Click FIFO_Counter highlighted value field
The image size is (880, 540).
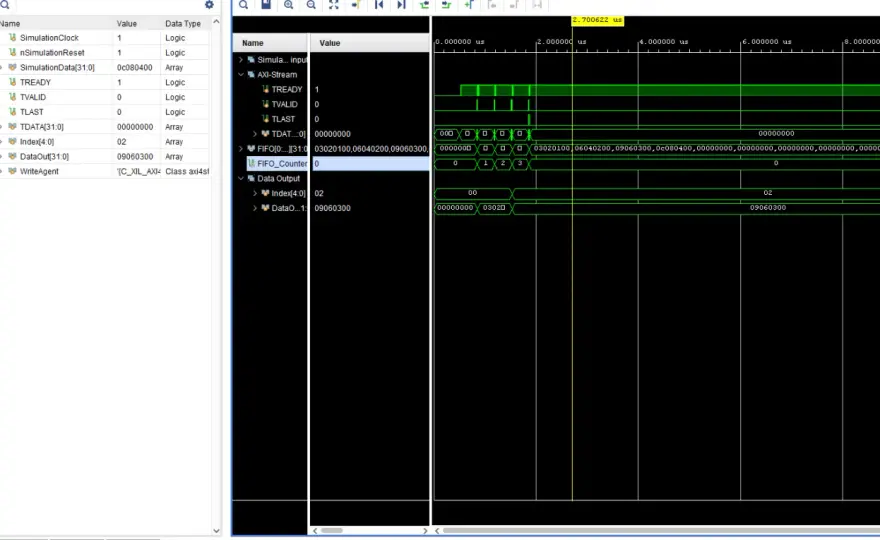coord(371,163)
